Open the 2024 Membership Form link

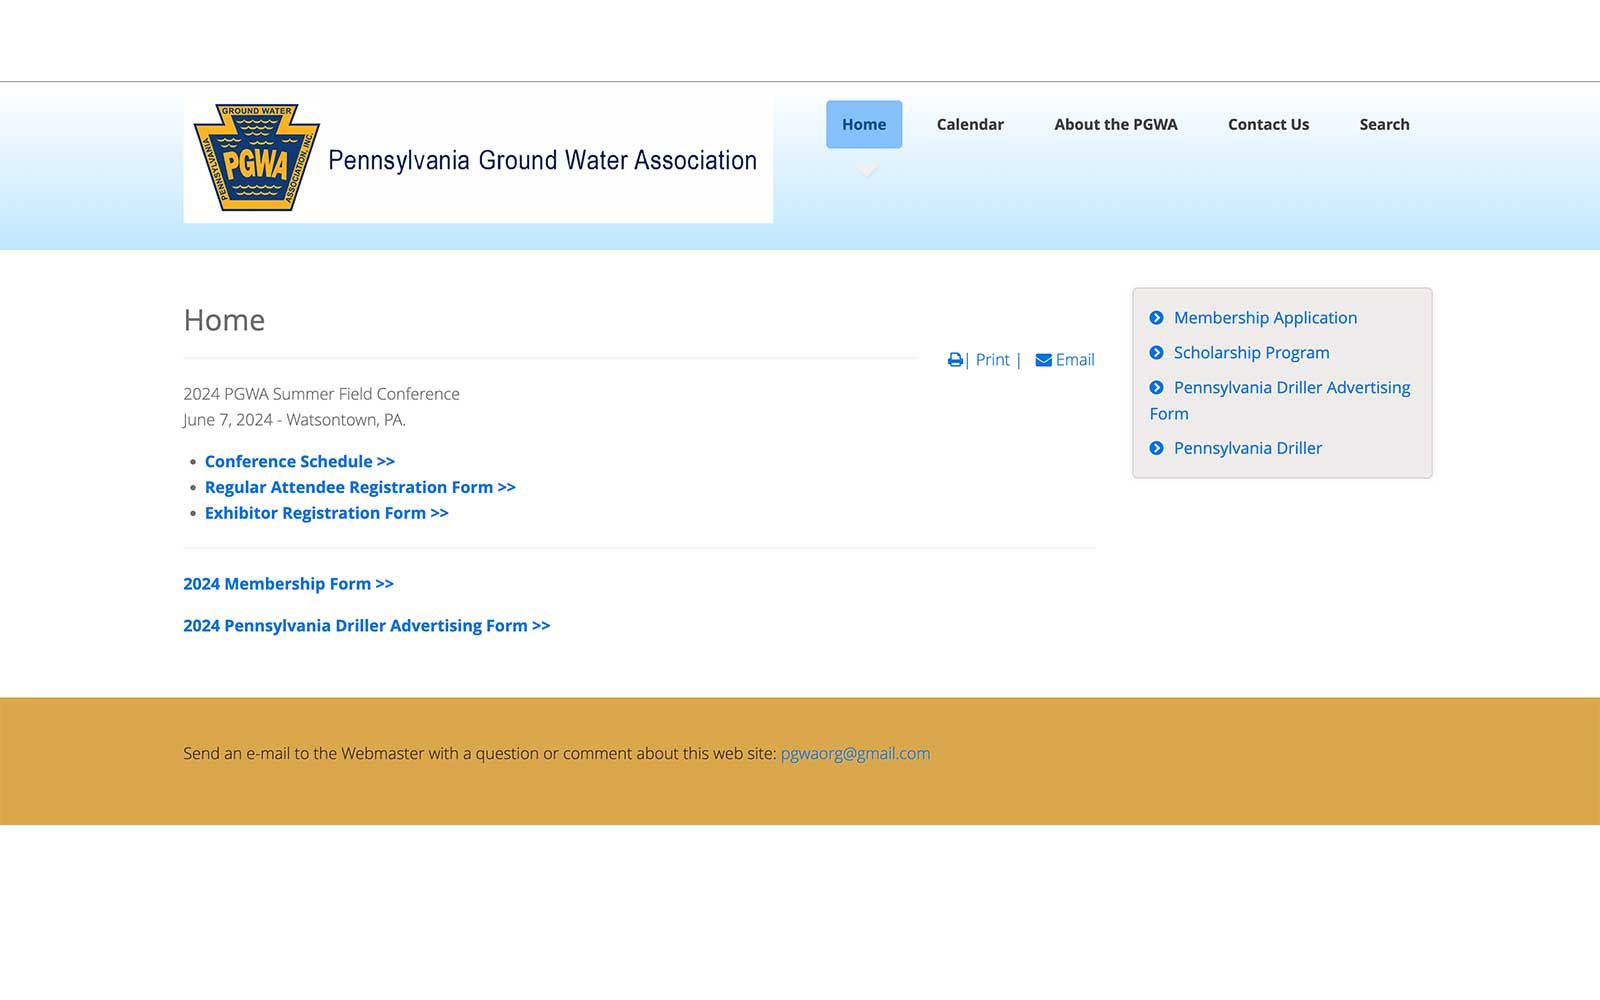(x=288, y=584)
